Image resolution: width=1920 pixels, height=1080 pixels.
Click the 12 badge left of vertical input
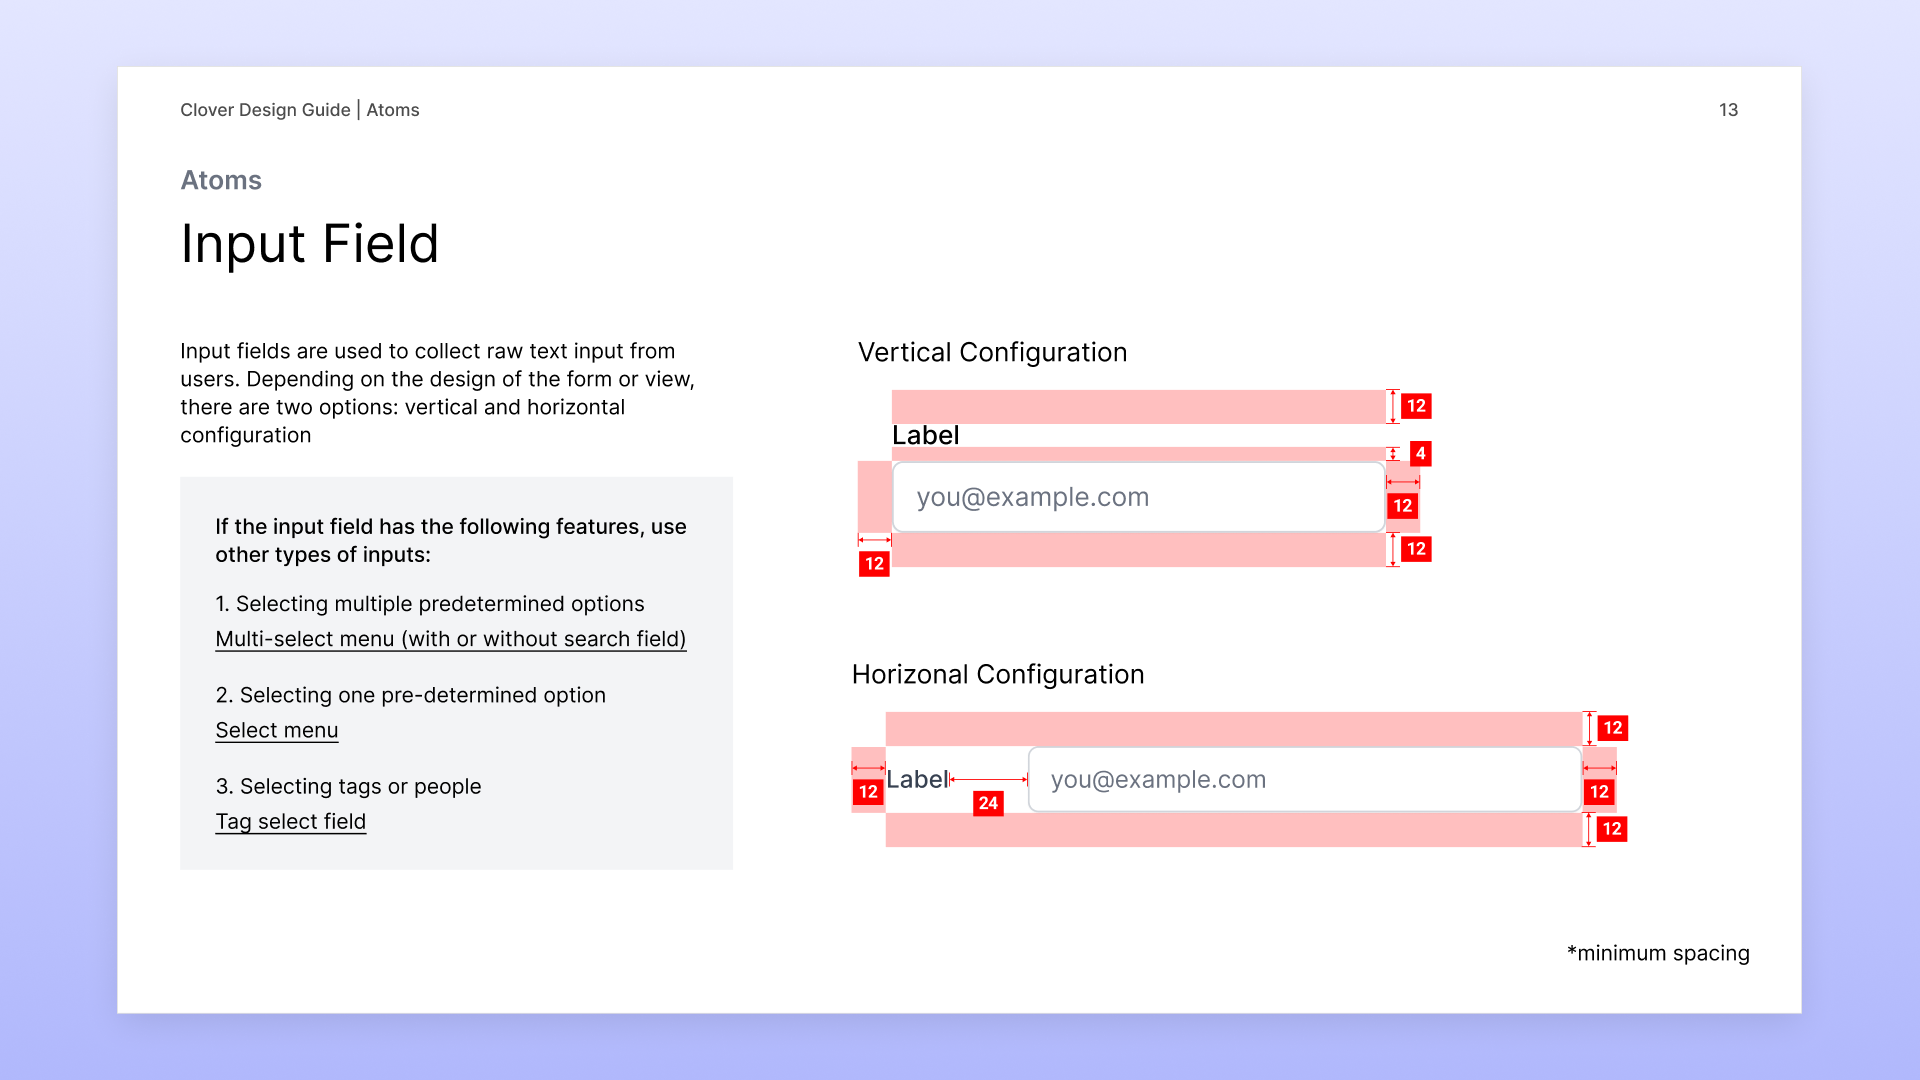[x=874, y=564]
